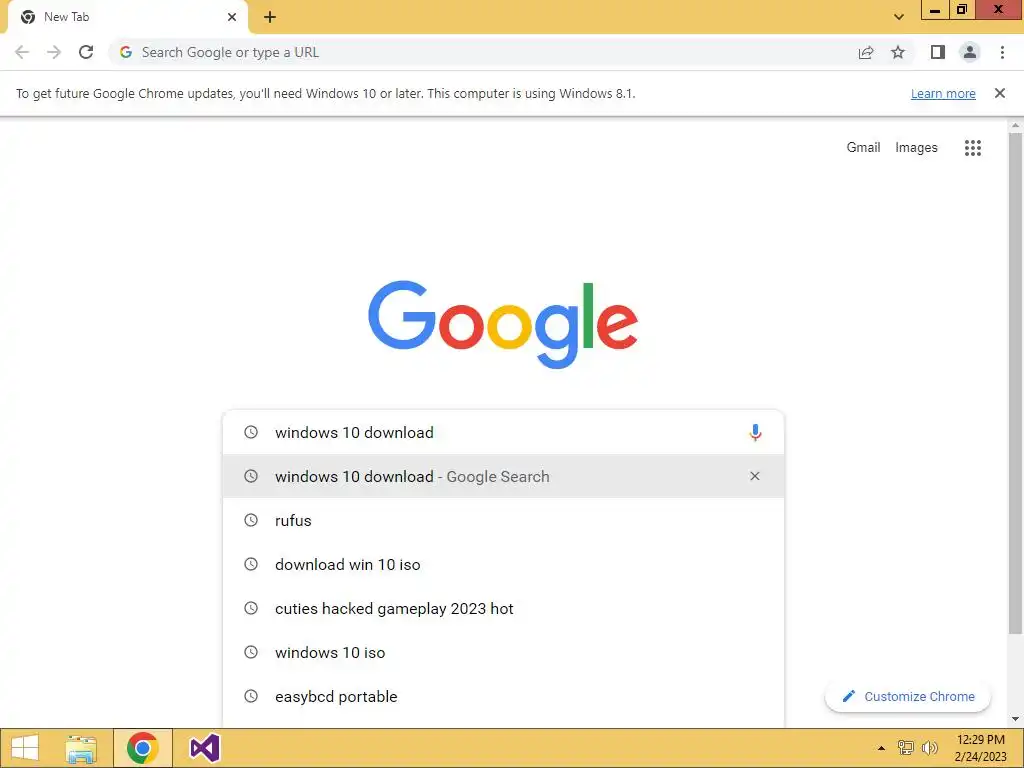Click the page vertical scrollbar

[x=1016, y=383]
